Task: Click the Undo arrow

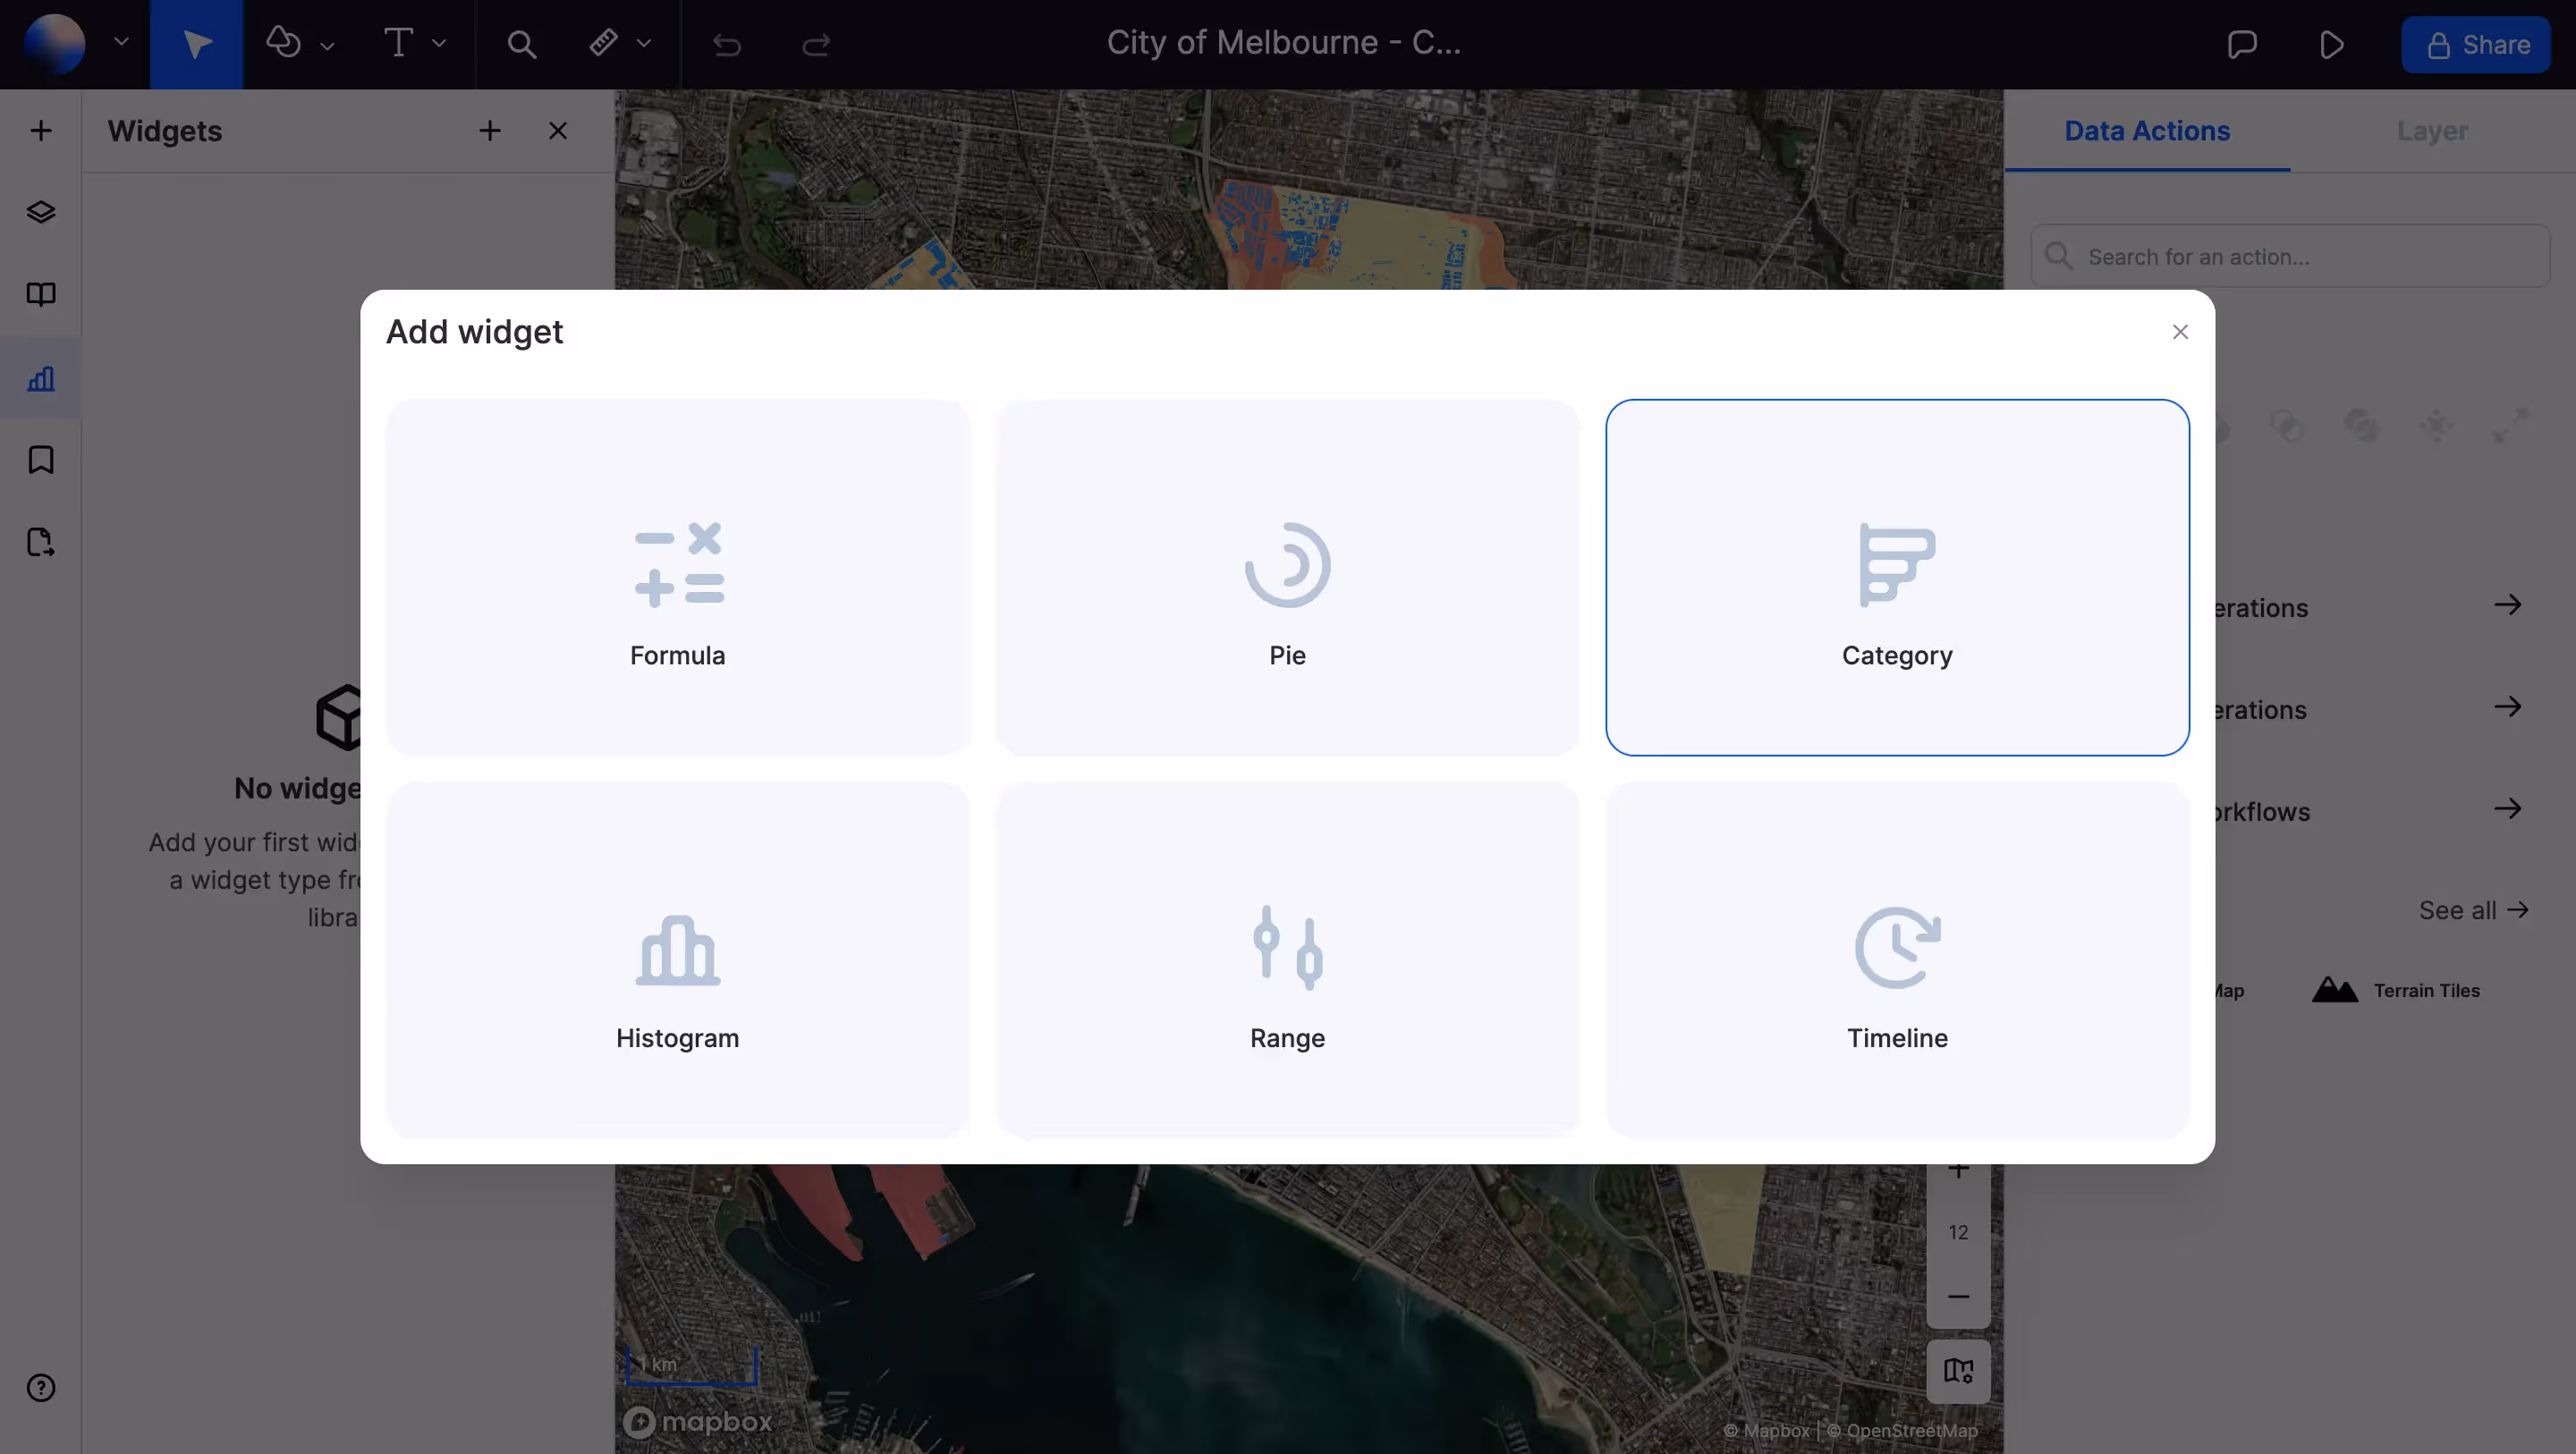Action: point(728,44)
